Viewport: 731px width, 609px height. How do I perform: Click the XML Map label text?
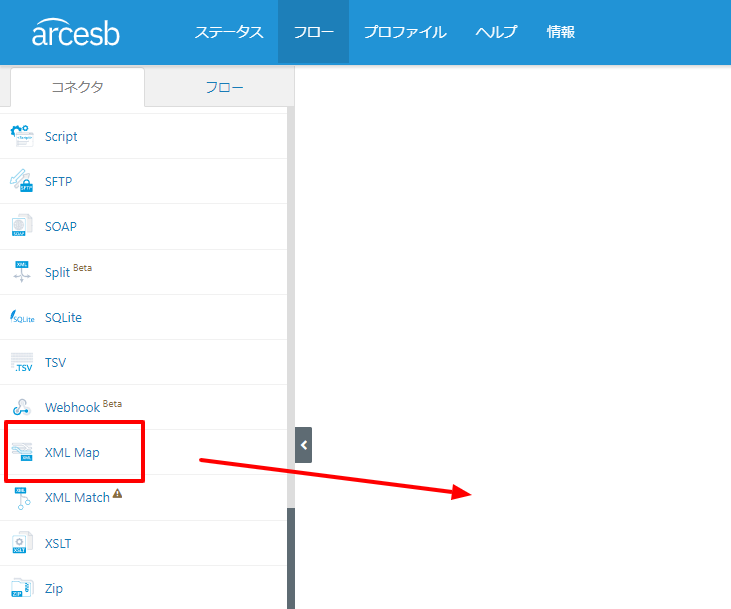pyautogui.click(x=72, y=453)
